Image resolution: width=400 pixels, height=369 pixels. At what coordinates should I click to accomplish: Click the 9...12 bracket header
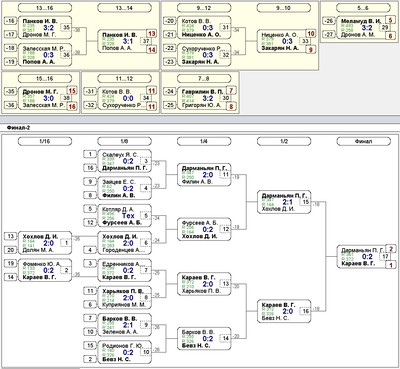coord(204,8)
